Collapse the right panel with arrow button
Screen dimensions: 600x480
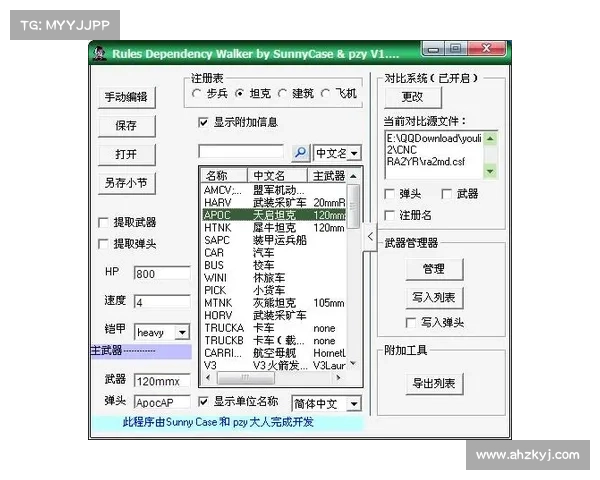[x=369, y=236]
